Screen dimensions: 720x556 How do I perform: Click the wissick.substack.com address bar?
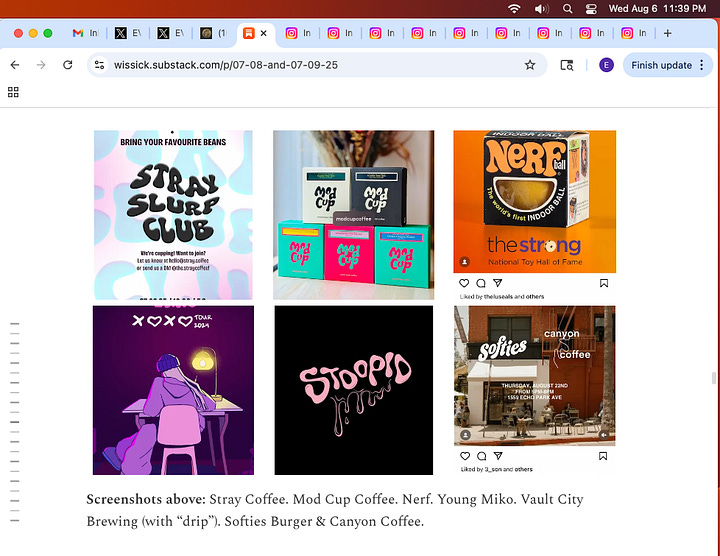point(317,65)
